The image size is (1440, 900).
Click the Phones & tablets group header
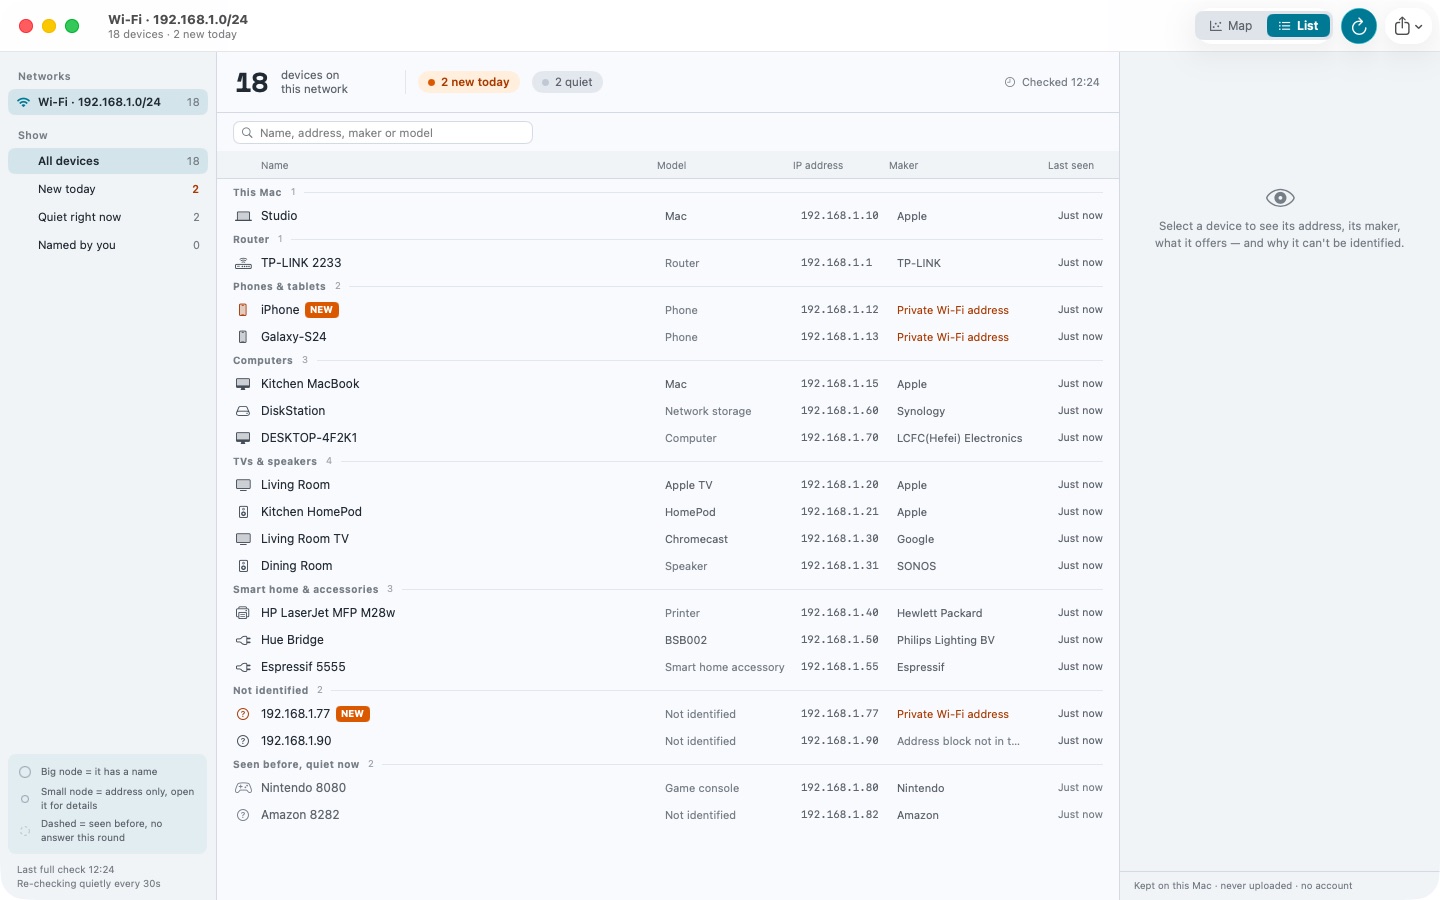[x=279, y=287]
